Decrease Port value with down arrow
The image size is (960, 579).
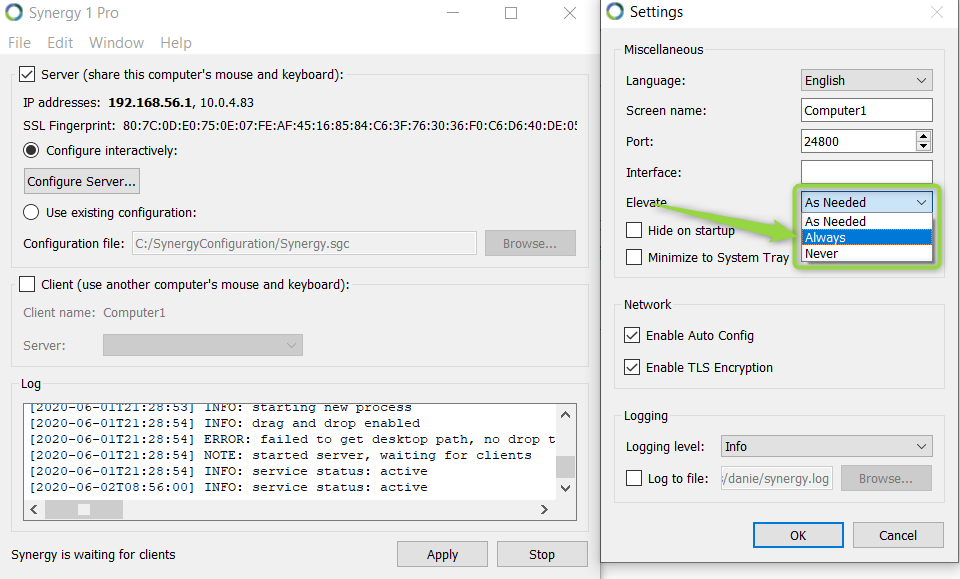(x=923, y=146)
